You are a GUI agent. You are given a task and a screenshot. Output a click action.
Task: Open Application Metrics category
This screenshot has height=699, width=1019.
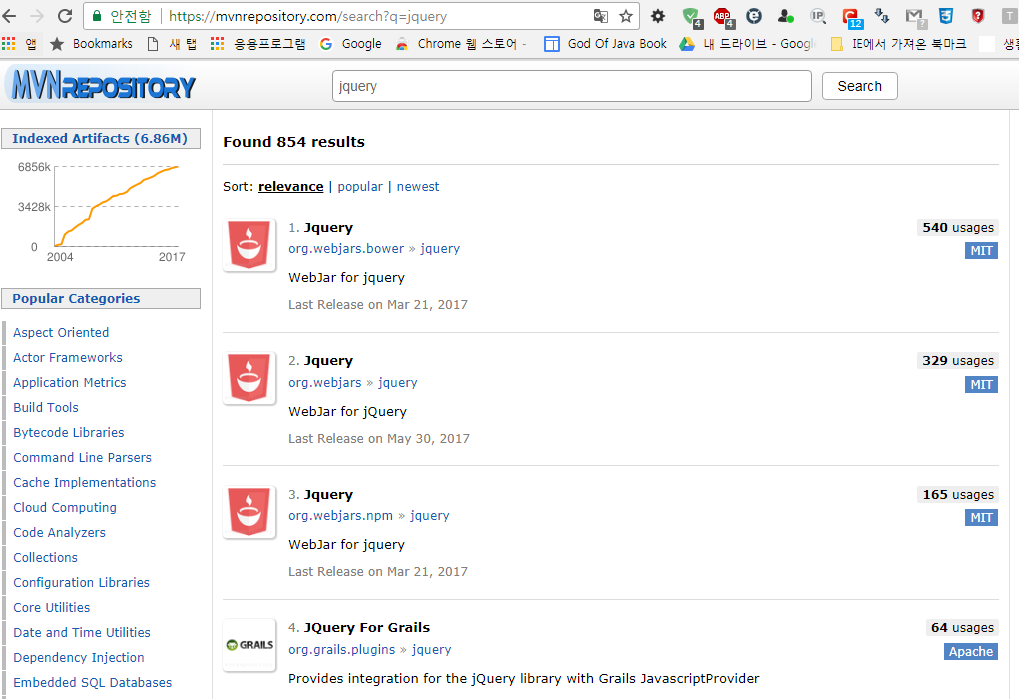coord(70,383)
